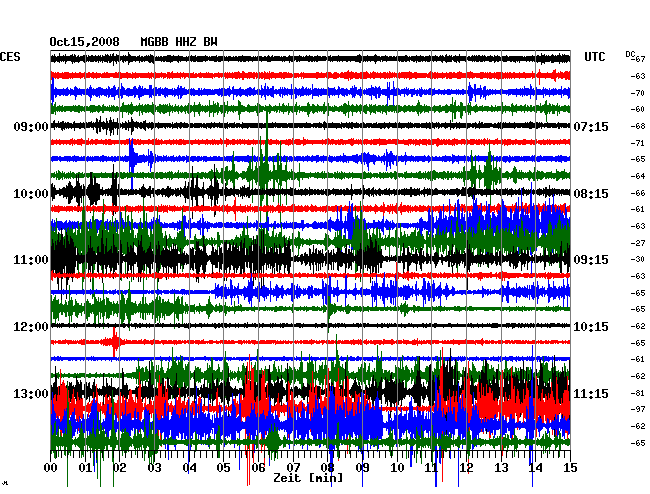Click the "03" minute axis label
Image resolution: width=650 pixels, height=494 pixels.
click(155, 468)
